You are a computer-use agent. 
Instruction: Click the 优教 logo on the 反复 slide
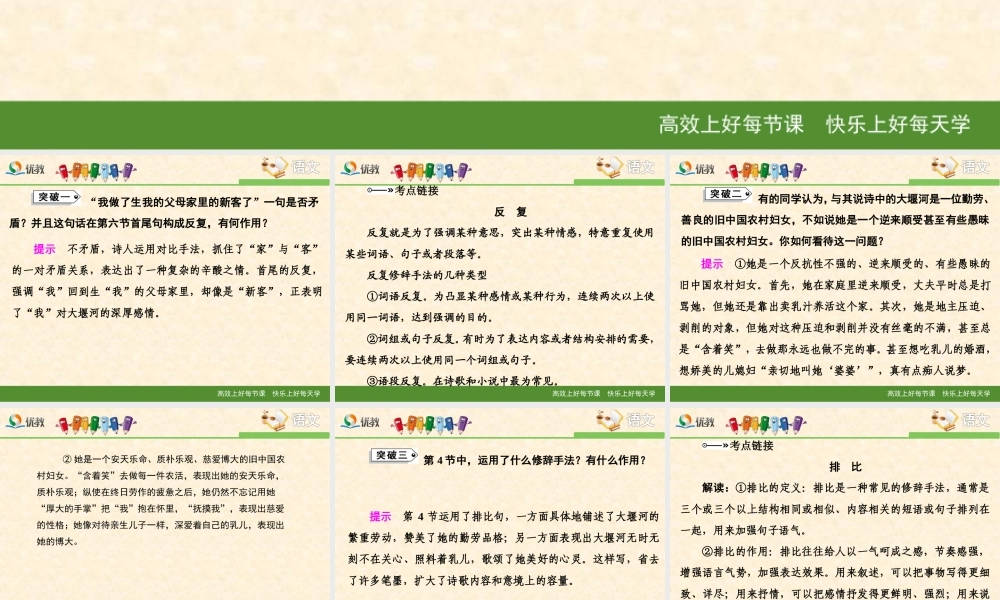[360, 169]
